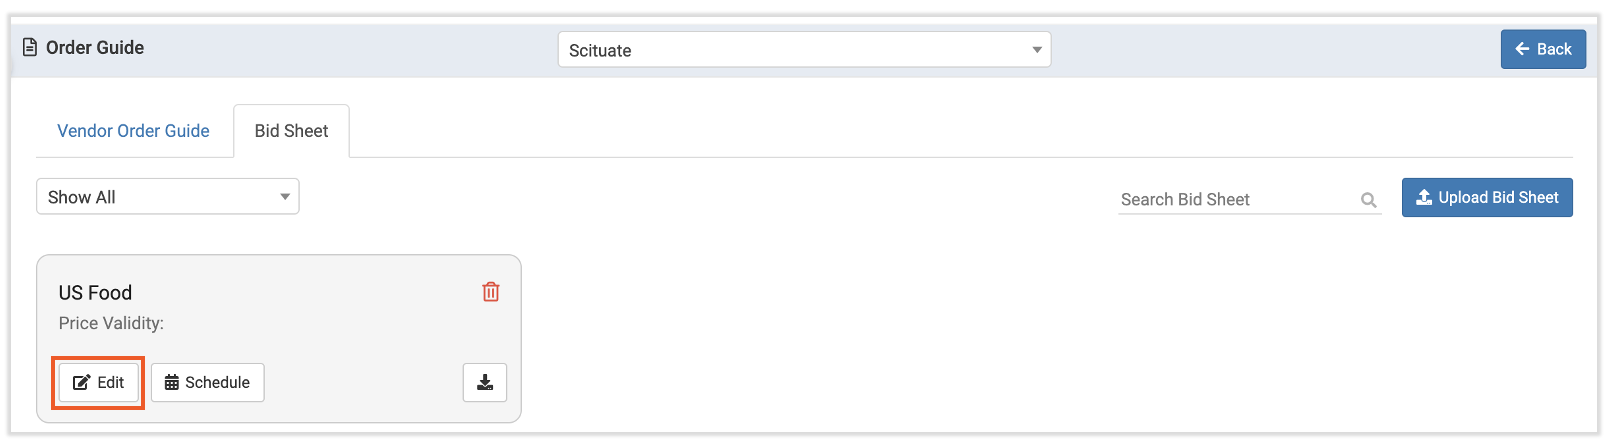Click the magnifier search icon

tap(1369, 200)
